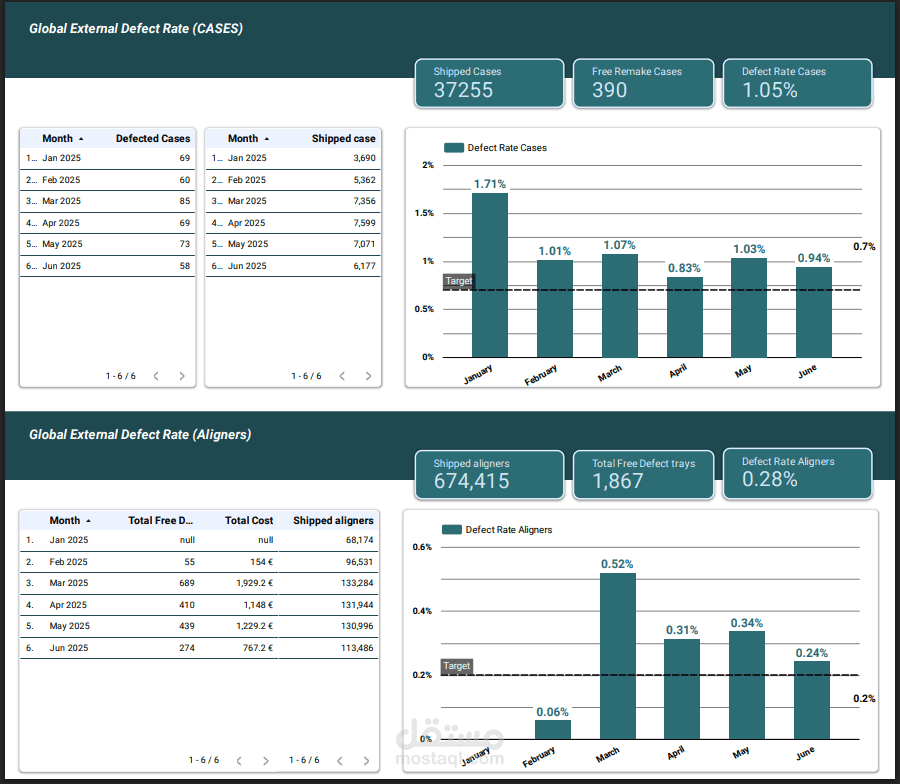Screen dimensions: 900x784
Task: Click next page arrow in Shipped case table
Action: tap(368, 376)
